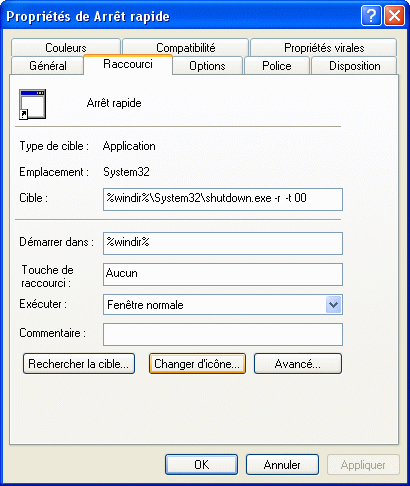Select the Options tab
The image size is (410, 486).
coord(207,66)
